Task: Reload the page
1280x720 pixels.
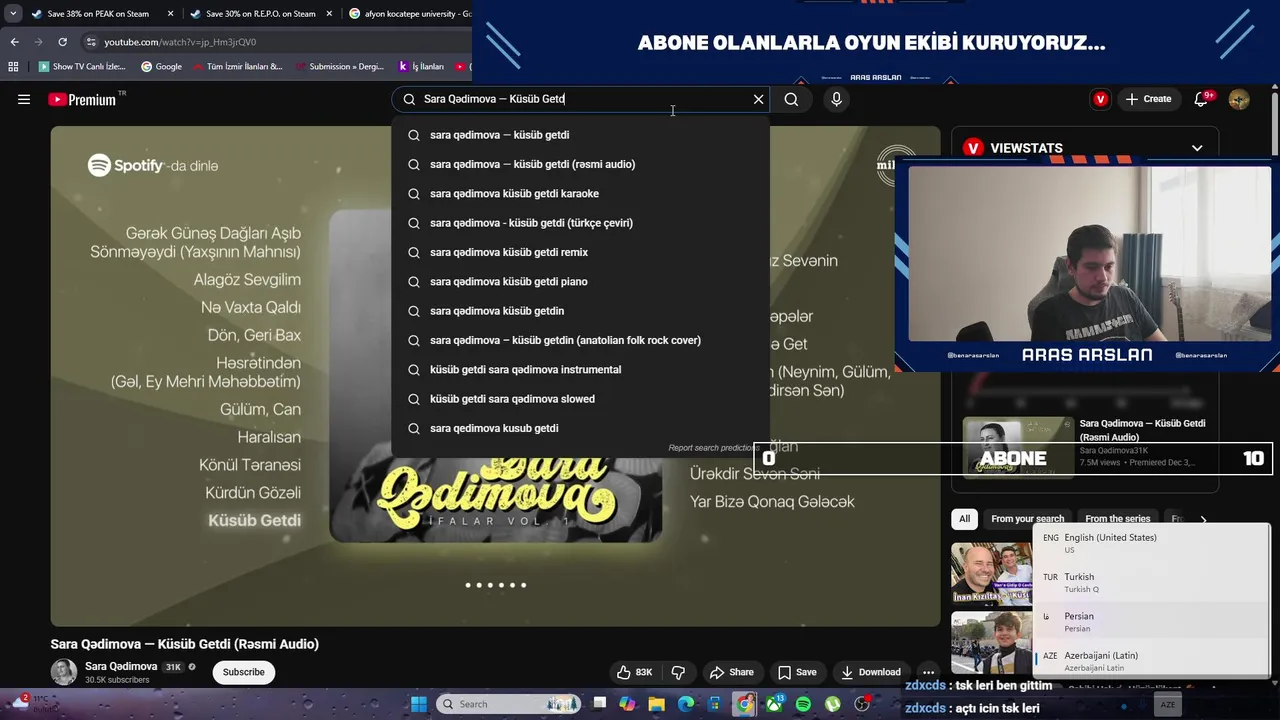Action: 62,42
